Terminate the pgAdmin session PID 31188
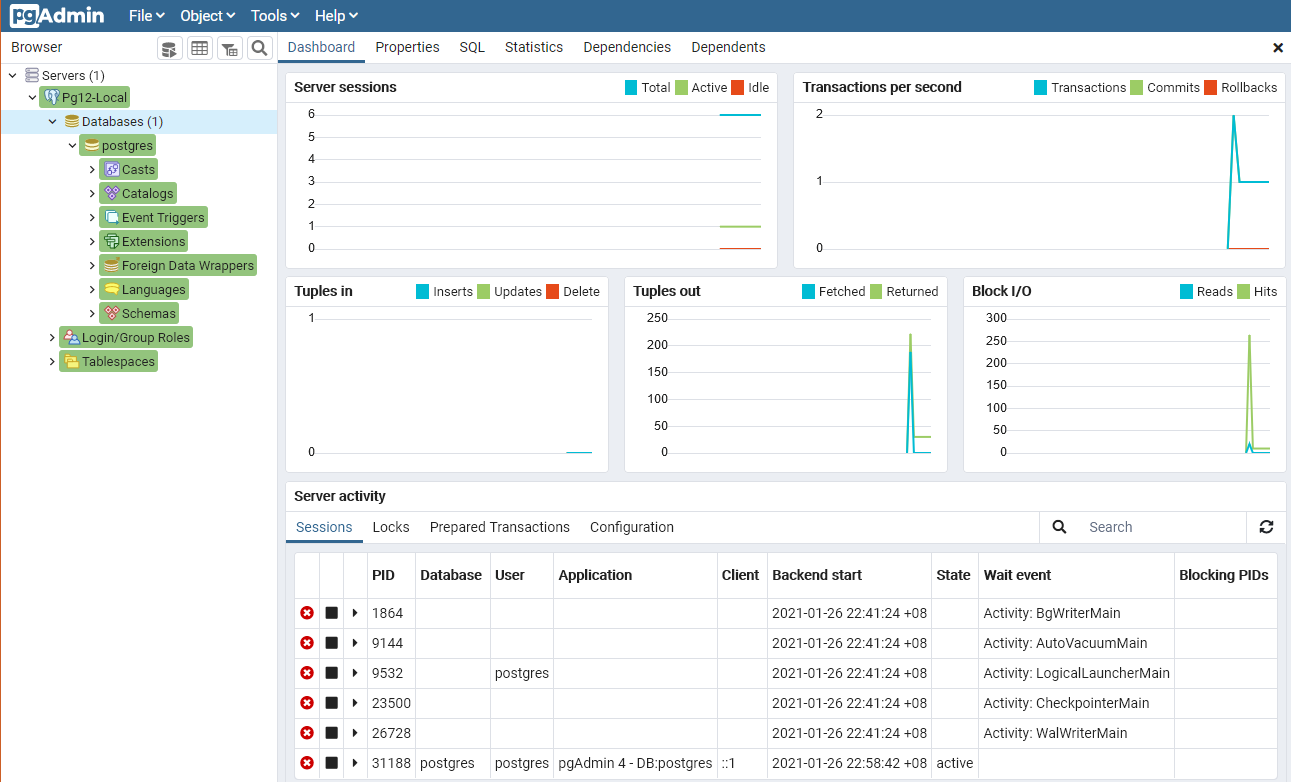This screenshot has height=782, width=1291. coord(307,763)
